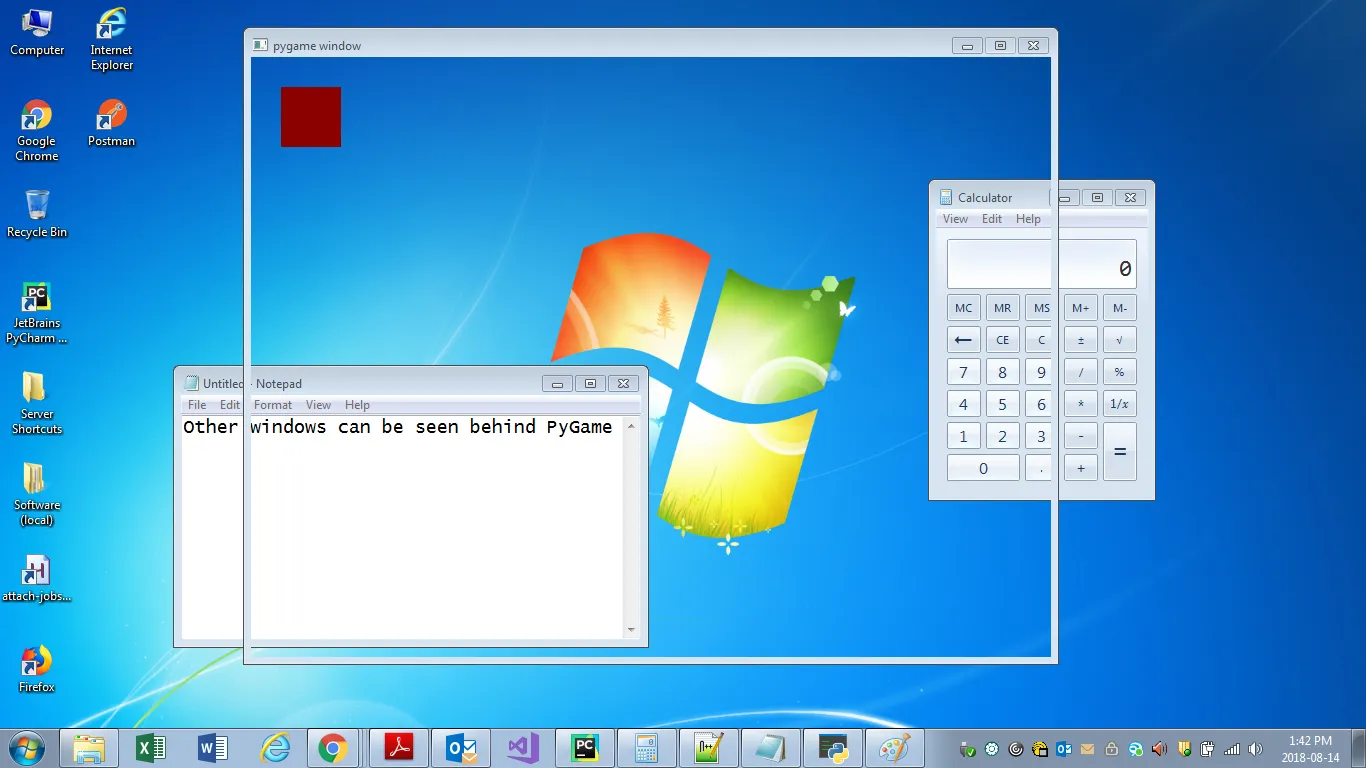Image resolution: width=1366 pixels, height=768 pixels.
Task: Click the M+ key in Calculator
Action: pyautogui.click(x=1081, y=308)
